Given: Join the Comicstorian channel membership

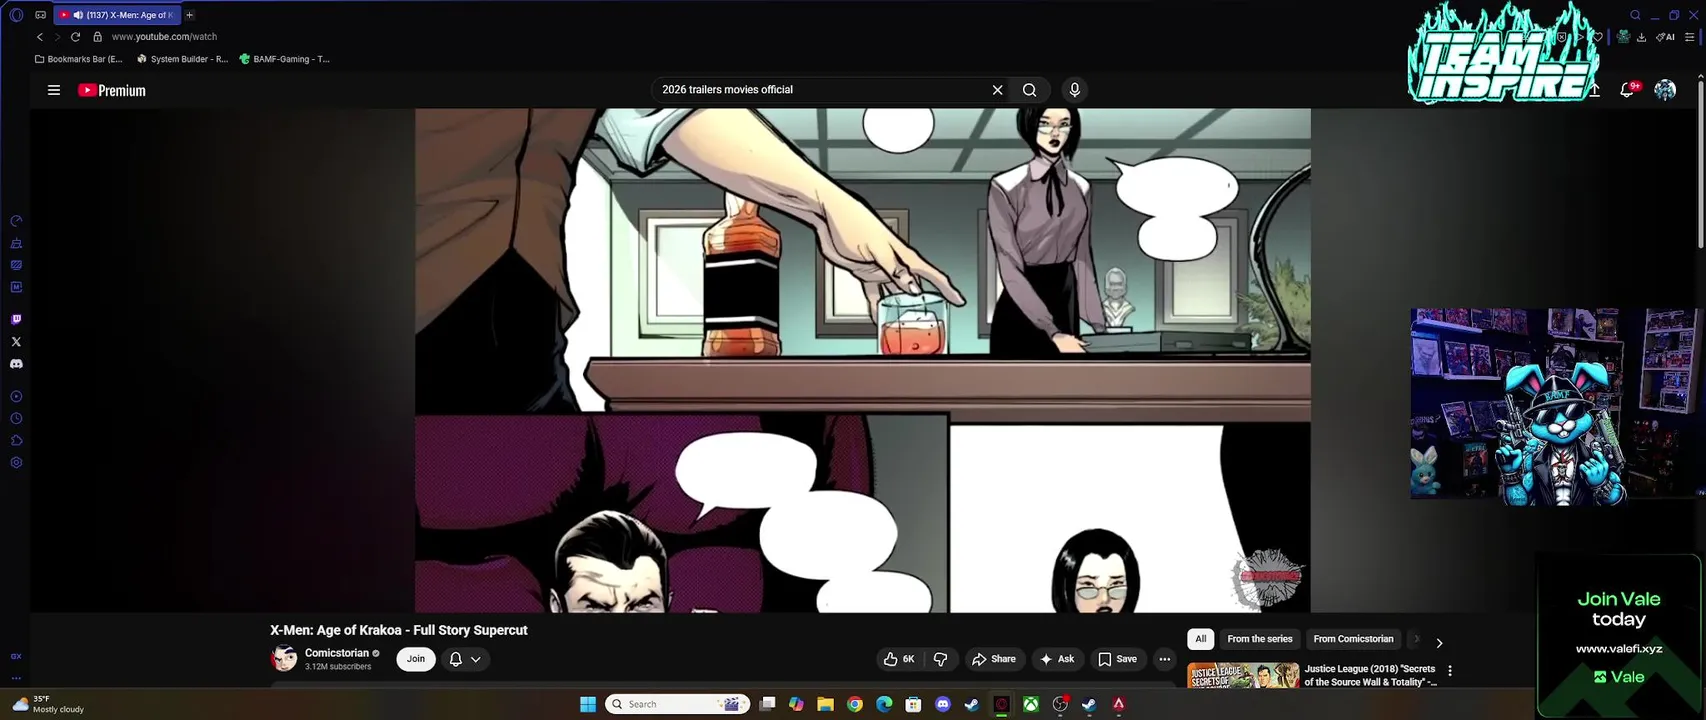Looking at the screenshot, I should pyautogui.click(x=416, y=659).
